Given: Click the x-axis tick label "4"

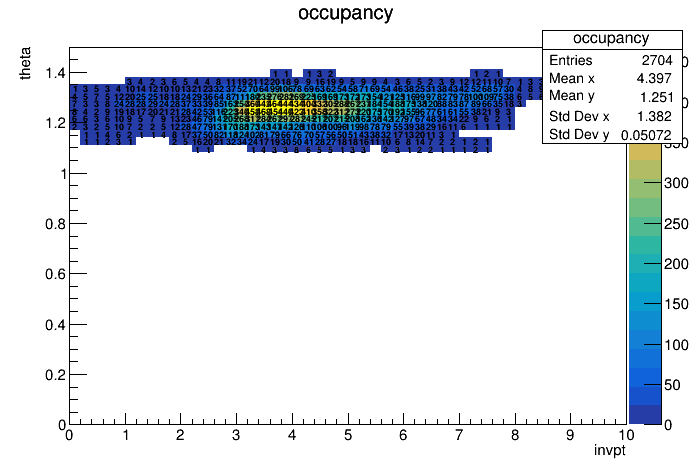Looking at the screenshot, I should click(x=292, y=435).
